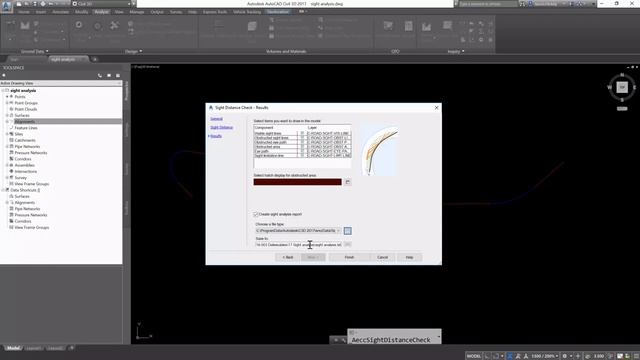
Task: Click the Catchments icon in the tree
Action: 11,140
